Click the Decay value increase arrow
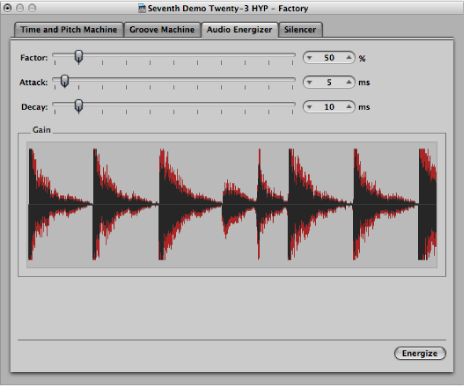This screenshot has height=386, width=464. click(349, 107)
